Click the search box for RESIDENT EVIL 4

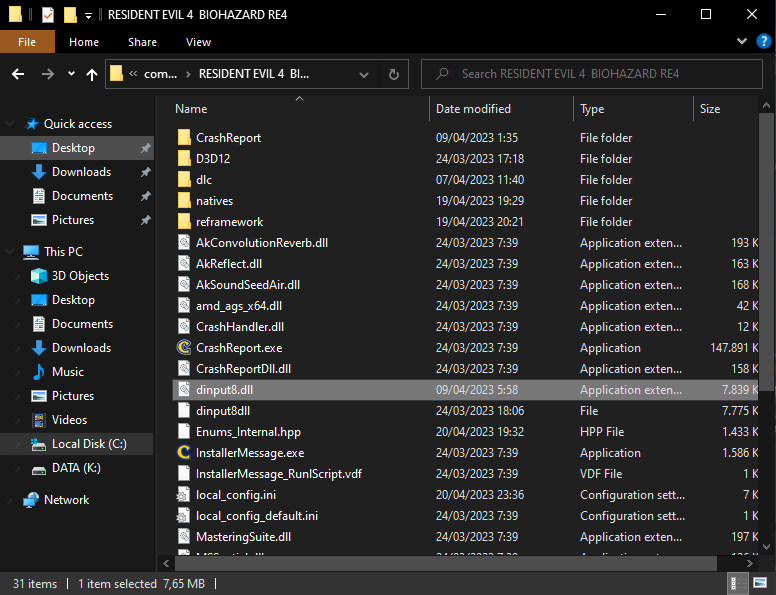[x=591, y=74]
